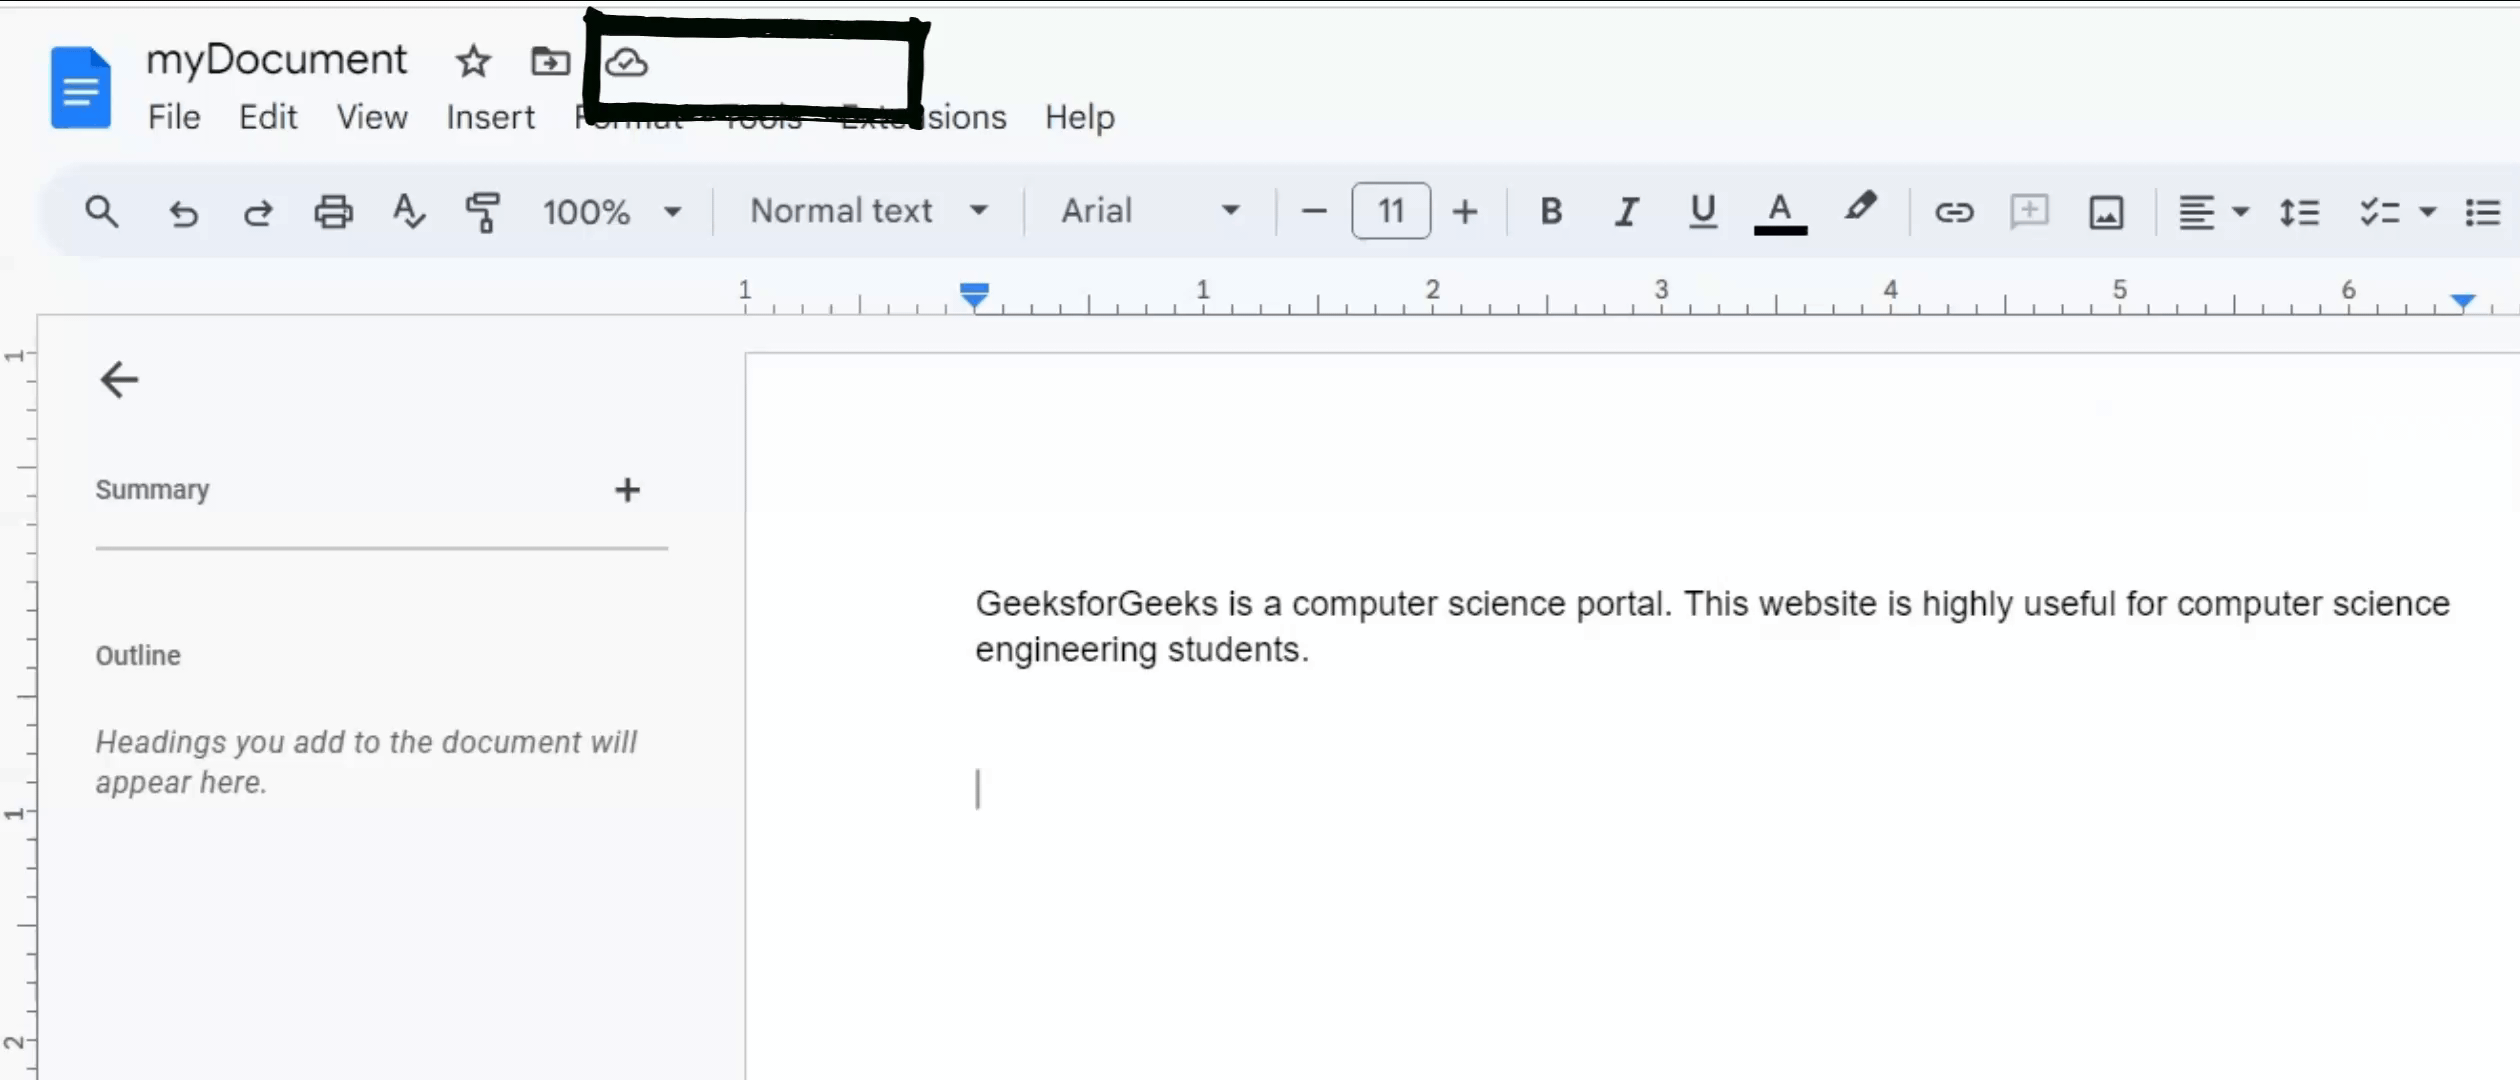
Task: Select the paint format roller icon
Action: click(483, 212)
